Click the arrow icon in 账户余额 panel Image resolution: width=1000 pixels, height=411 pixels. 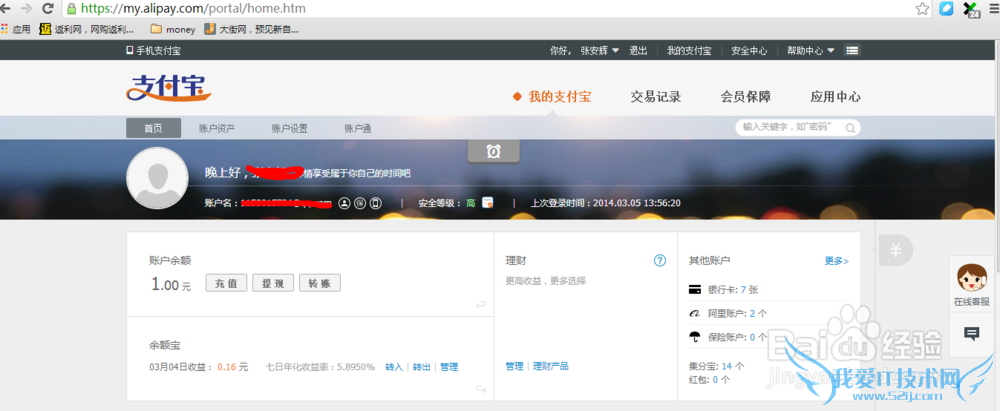(x=481, y=305)
